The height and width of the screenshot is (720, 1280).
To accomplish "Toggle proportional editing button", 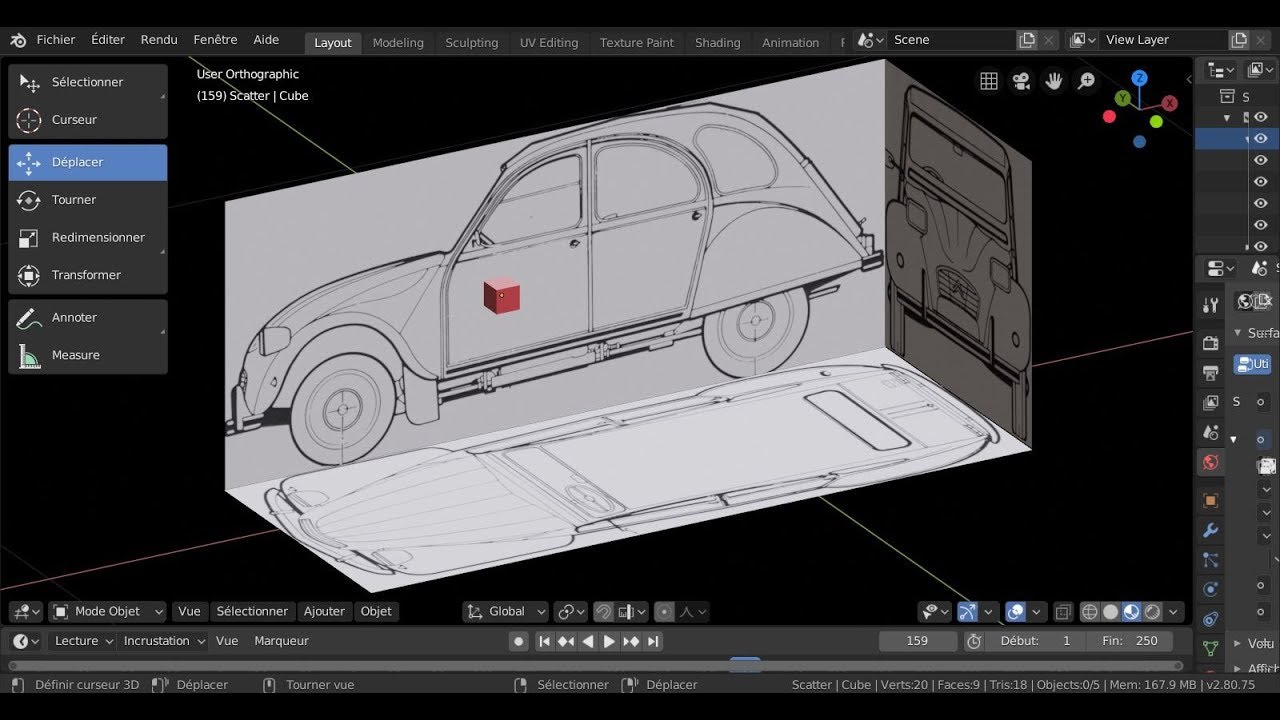I will click(x=664, y=612).
